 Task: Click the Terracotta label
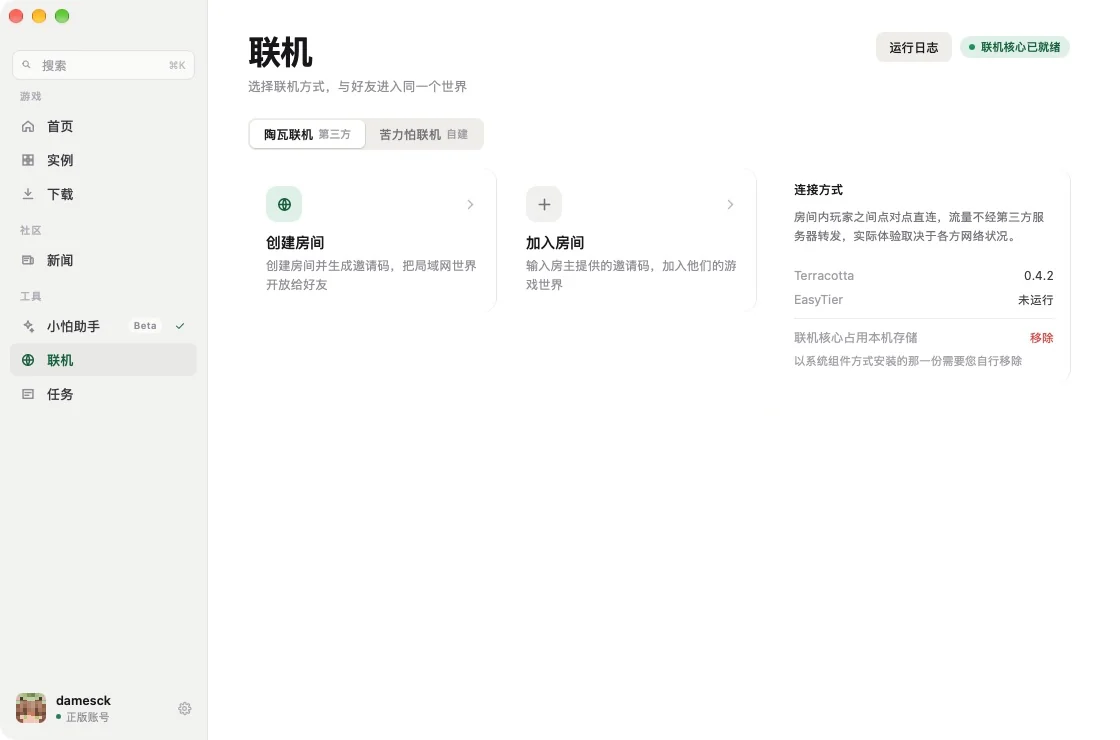824,276
